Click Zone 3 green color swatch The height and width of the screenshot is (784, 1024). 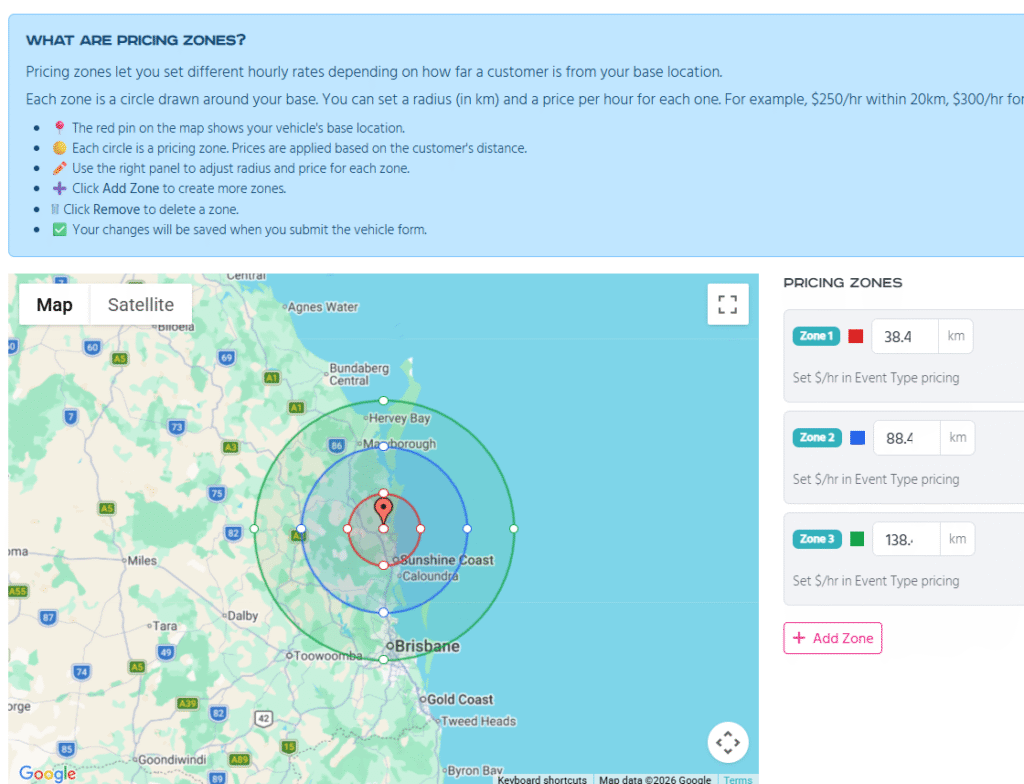pos(857,539)
